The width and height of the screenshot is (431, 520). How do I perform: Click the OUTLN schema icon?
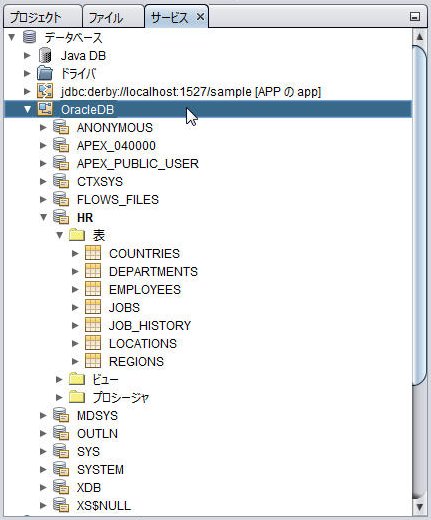[61, 433]
